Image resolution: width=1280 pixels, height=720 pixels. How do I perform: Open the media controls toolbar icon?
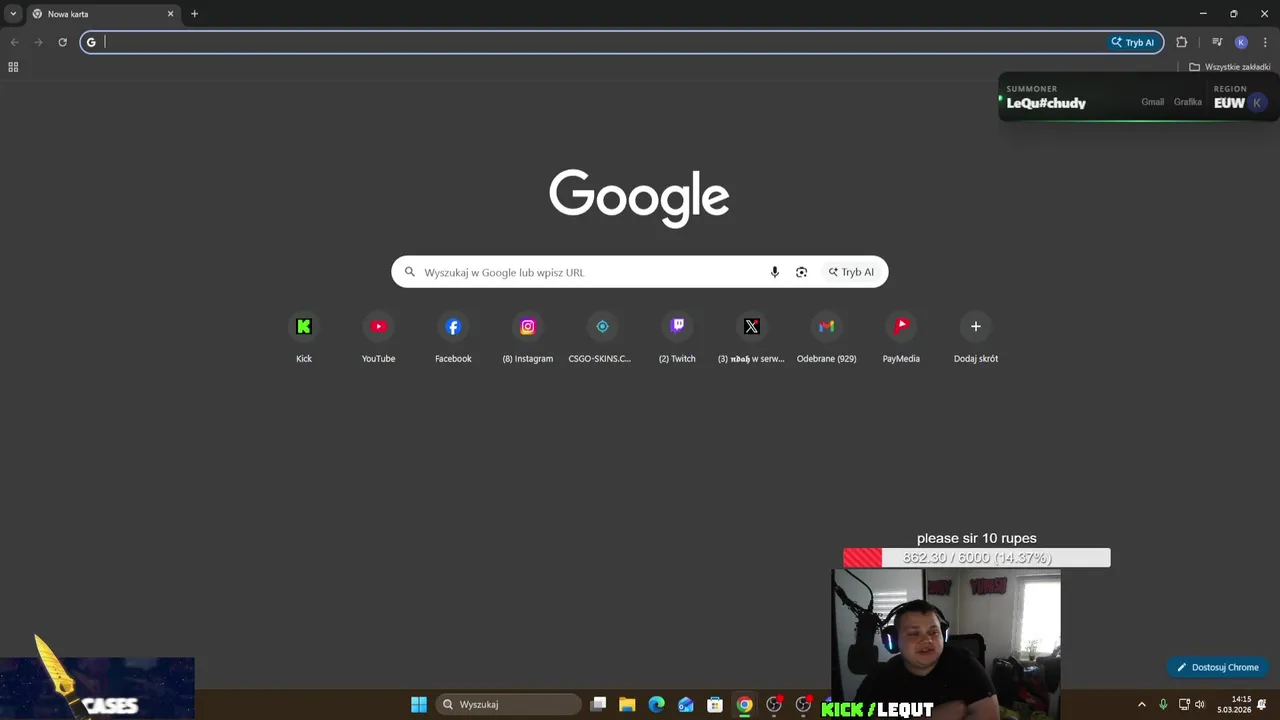point(1217,42)
